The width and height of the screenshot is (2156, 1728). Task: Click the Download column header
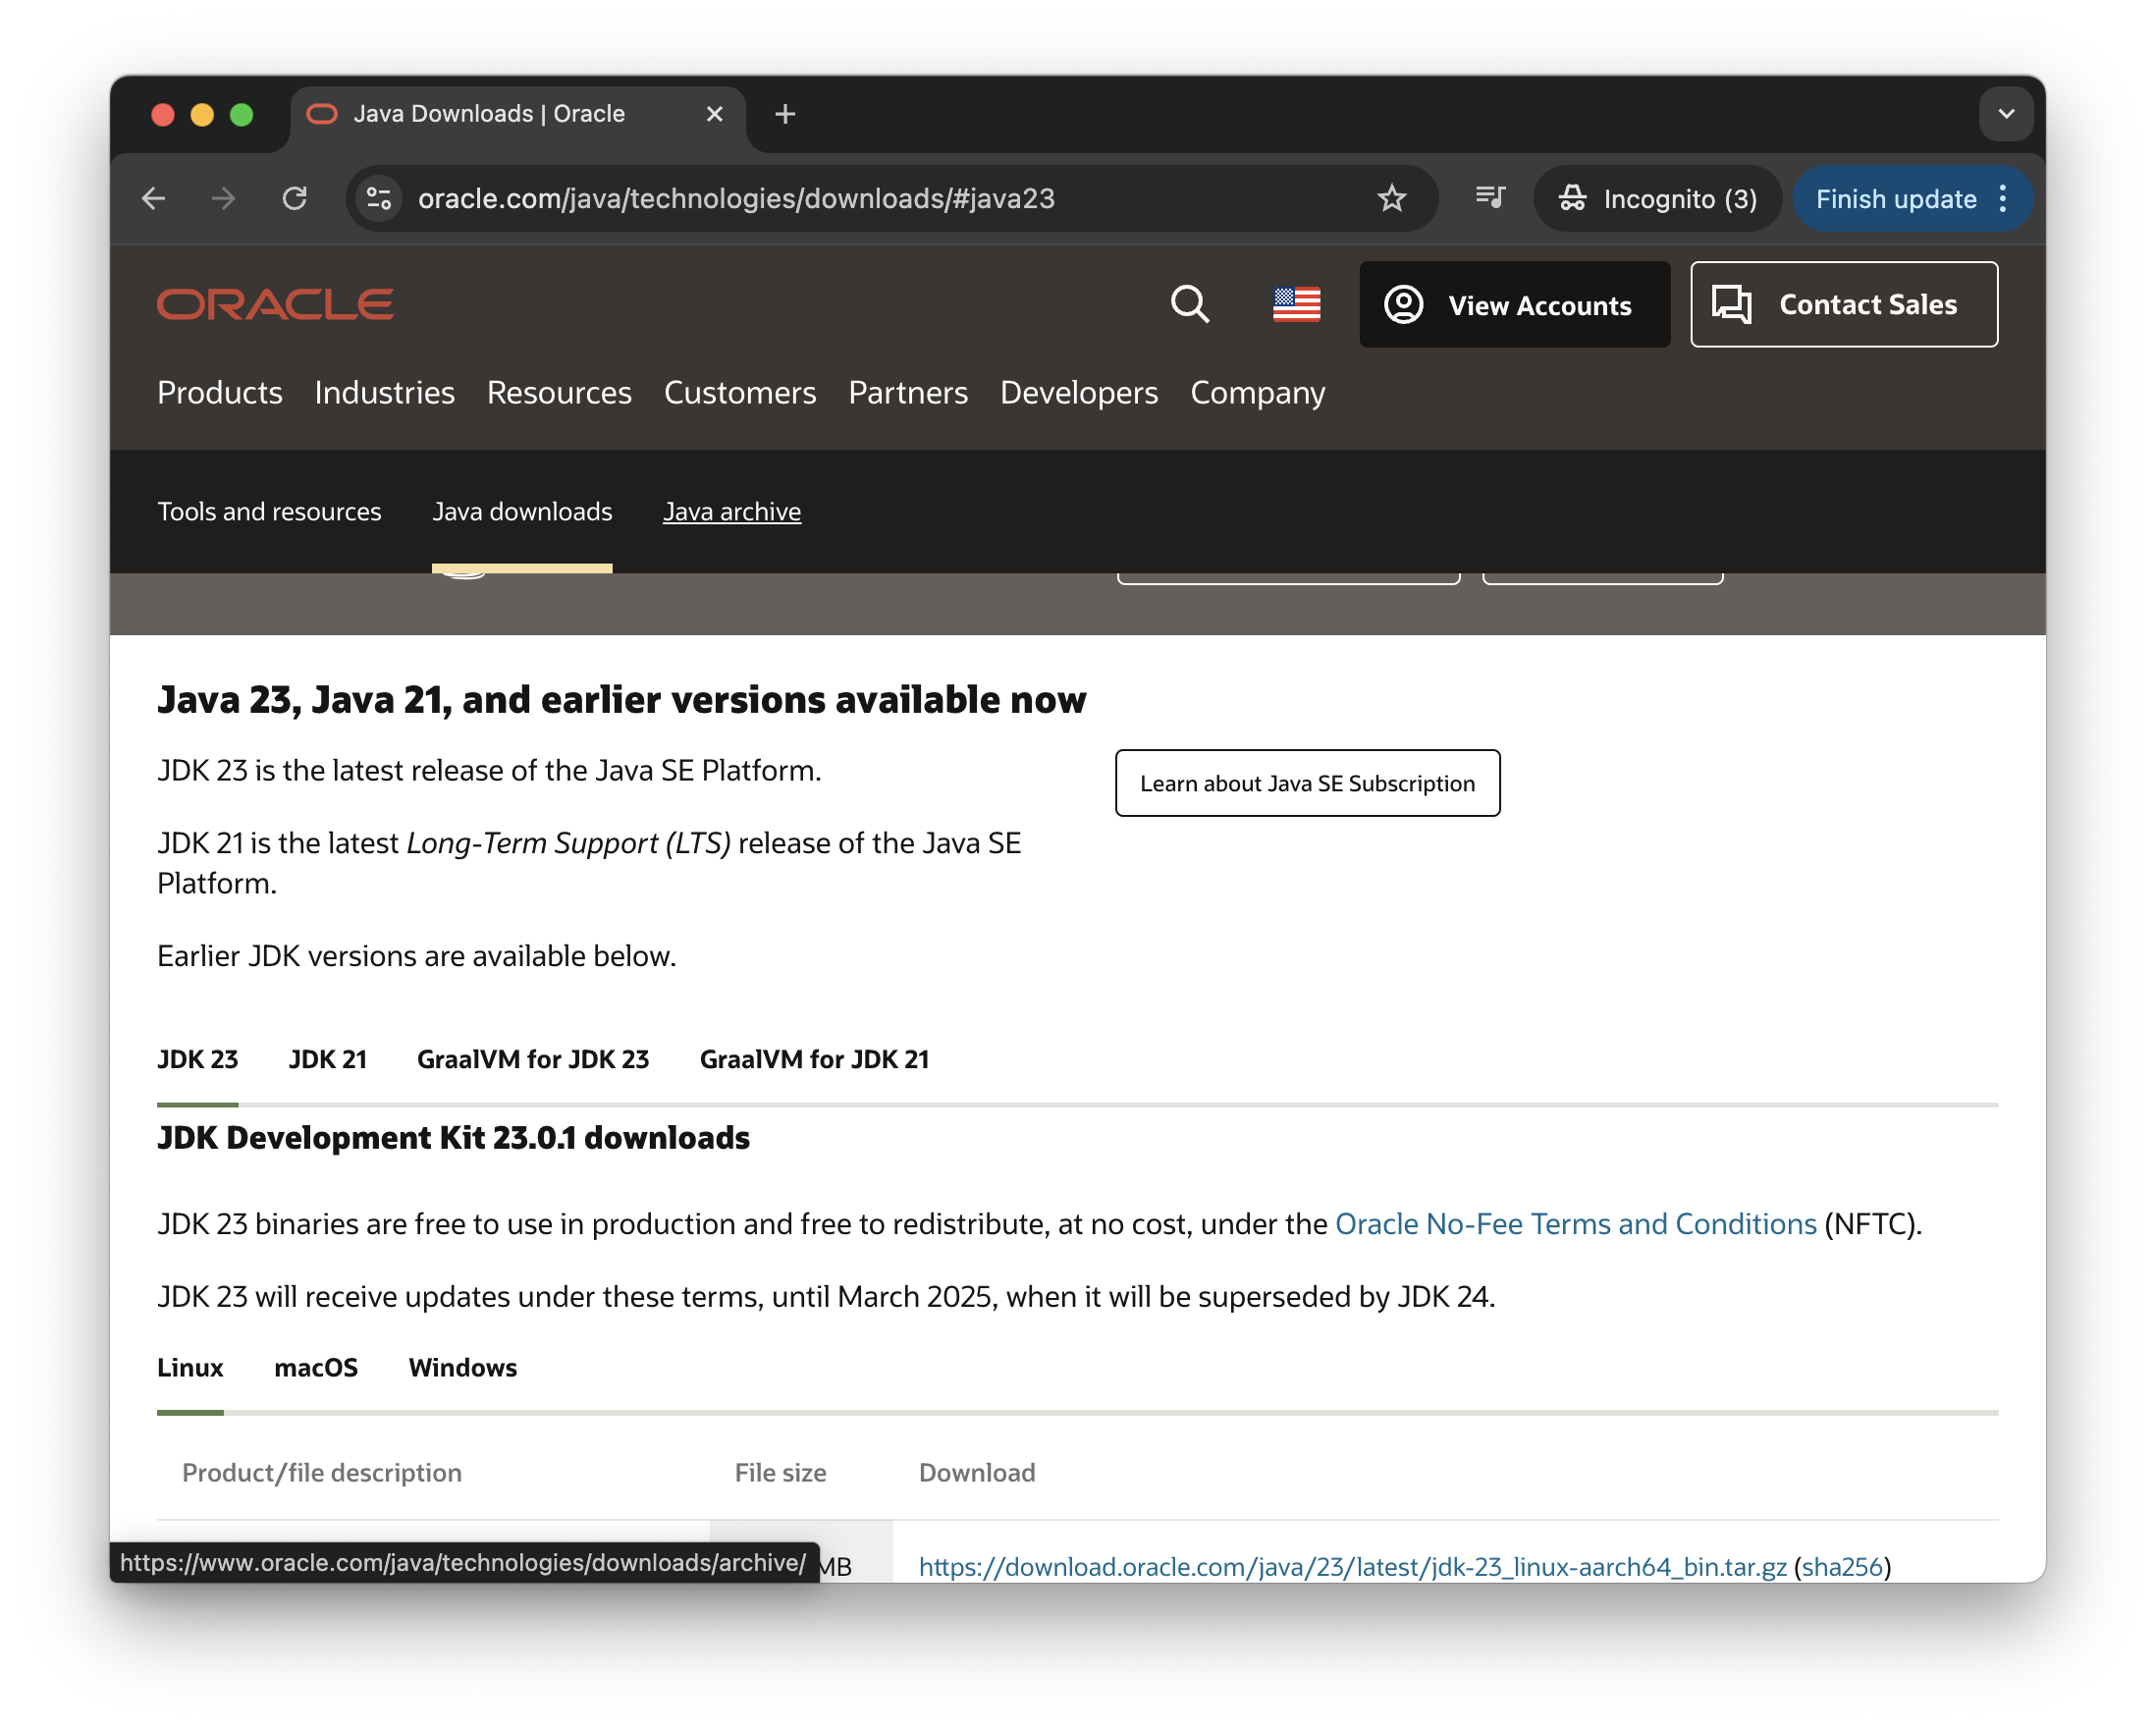(x=977, y=1472)
